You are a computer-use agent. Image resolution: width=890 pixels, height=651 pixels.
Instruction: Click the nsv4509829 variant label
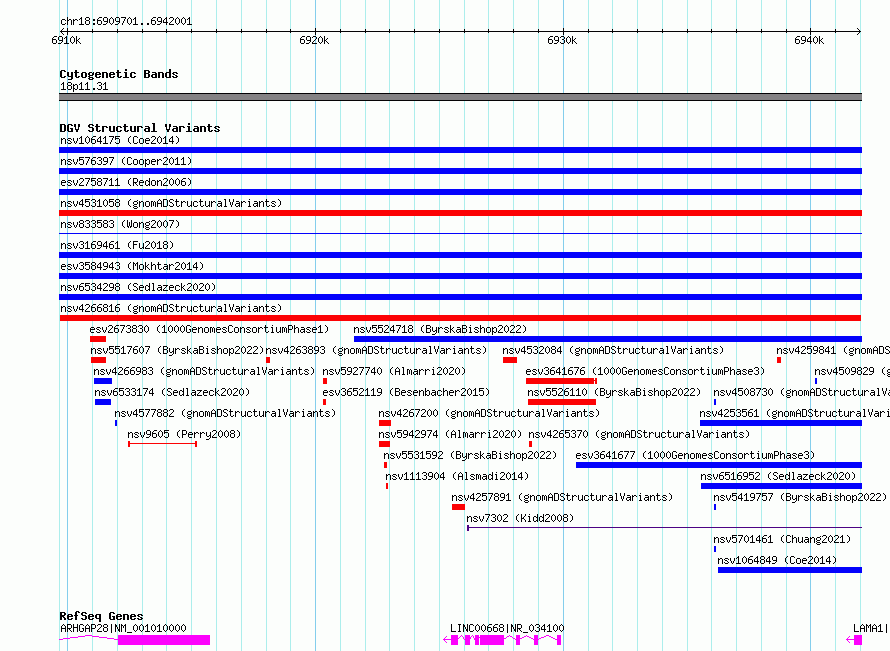coord(851,371)
